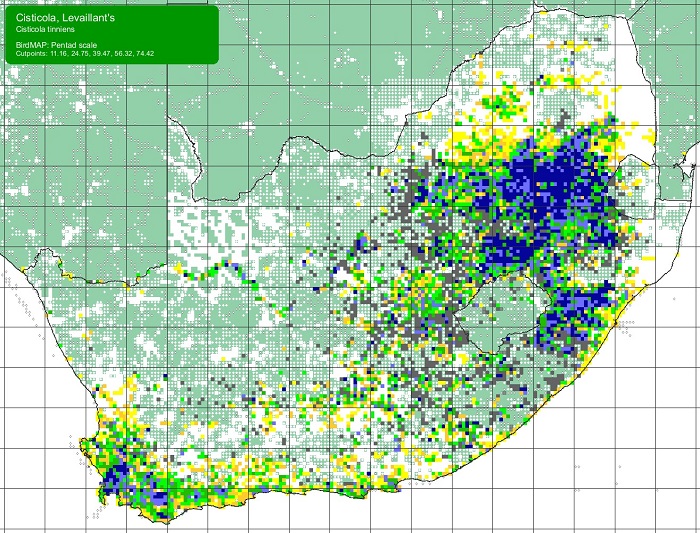Select the "BirdMAP: Pentad scale" label
Screen dimensions: 700x533
61,45
